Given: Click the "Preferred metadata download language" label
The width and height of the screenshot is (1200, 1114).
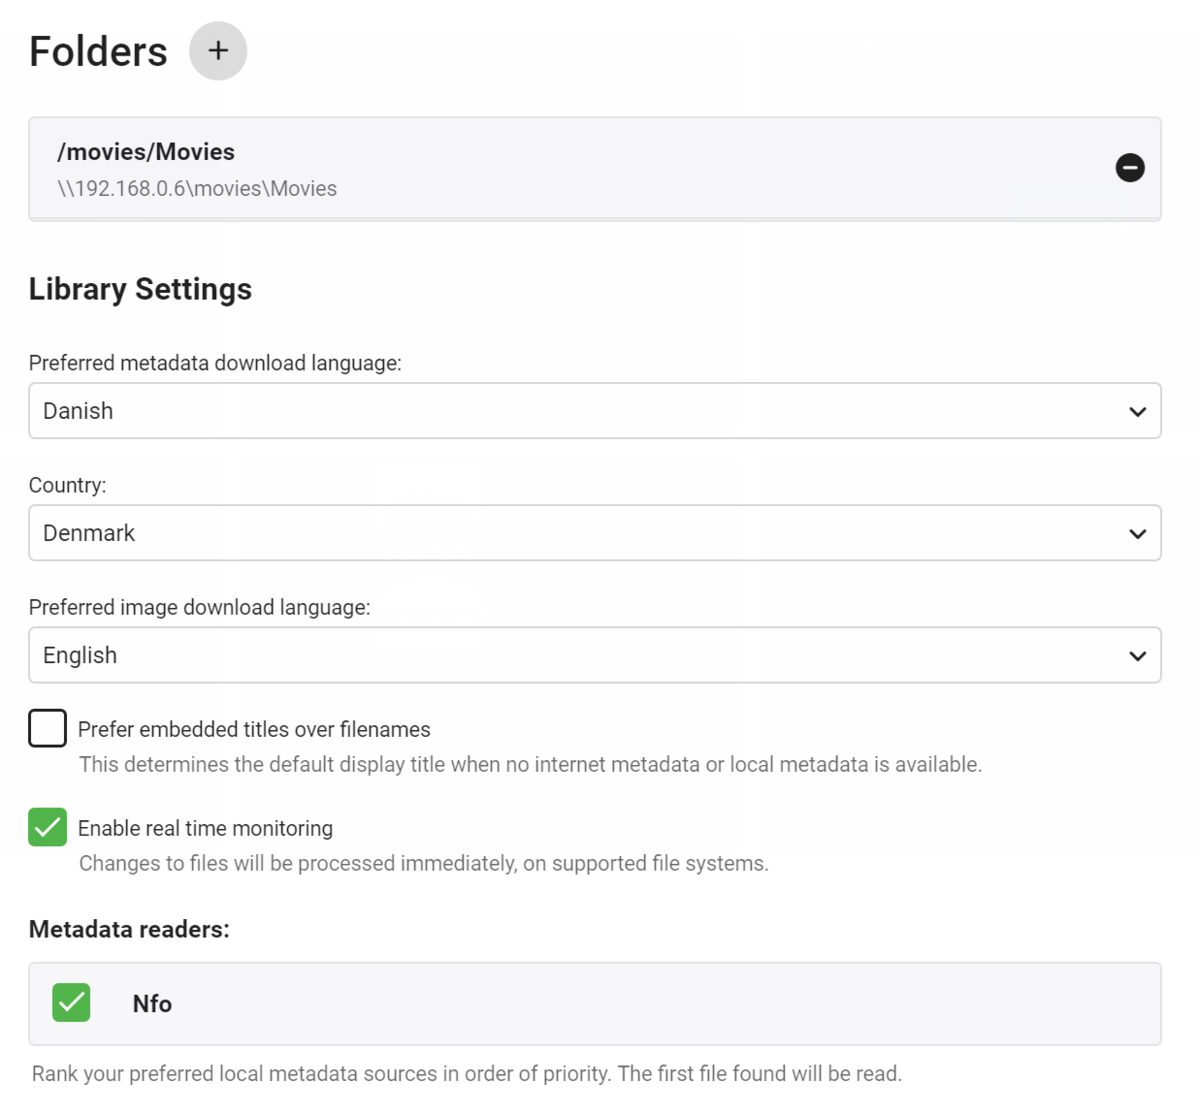Looking at the screenshot, I should click(x=215, y=363).
